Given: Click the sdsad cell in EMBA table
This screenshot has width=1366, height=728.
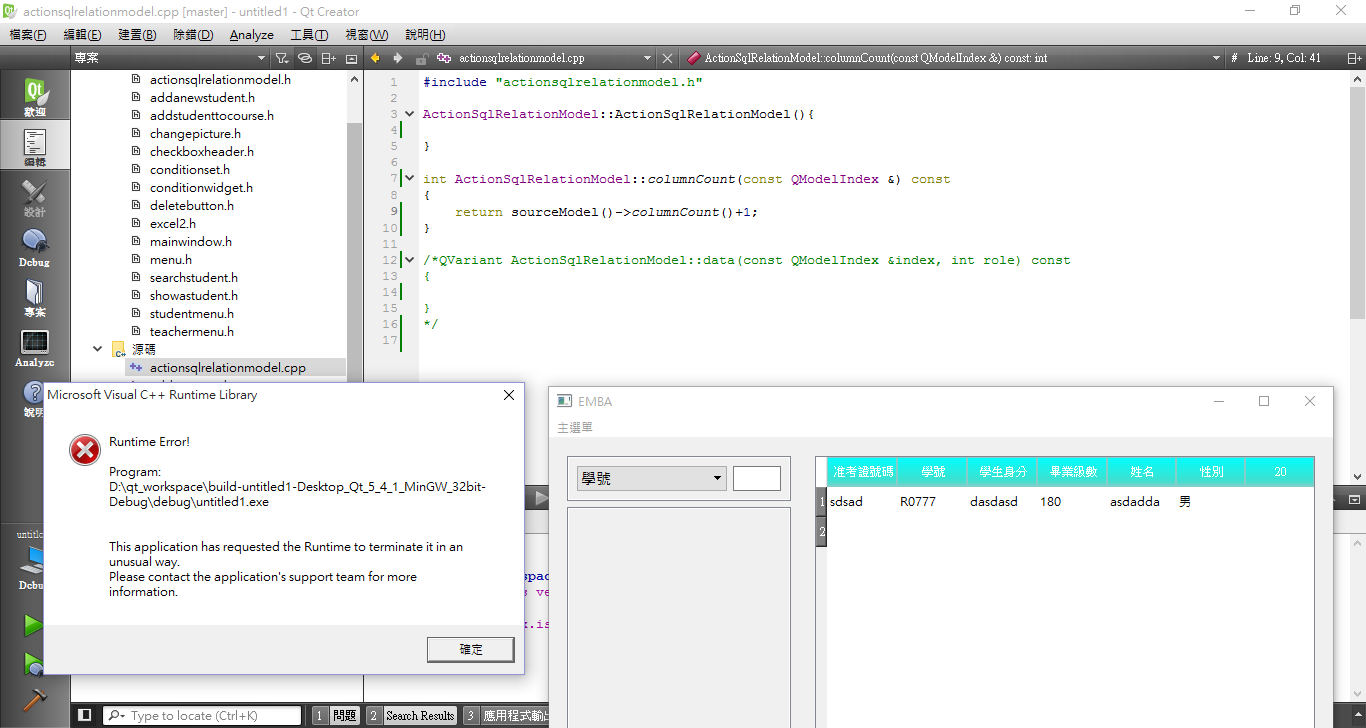Looking at the screenshot, I should (x=846, y=502).
